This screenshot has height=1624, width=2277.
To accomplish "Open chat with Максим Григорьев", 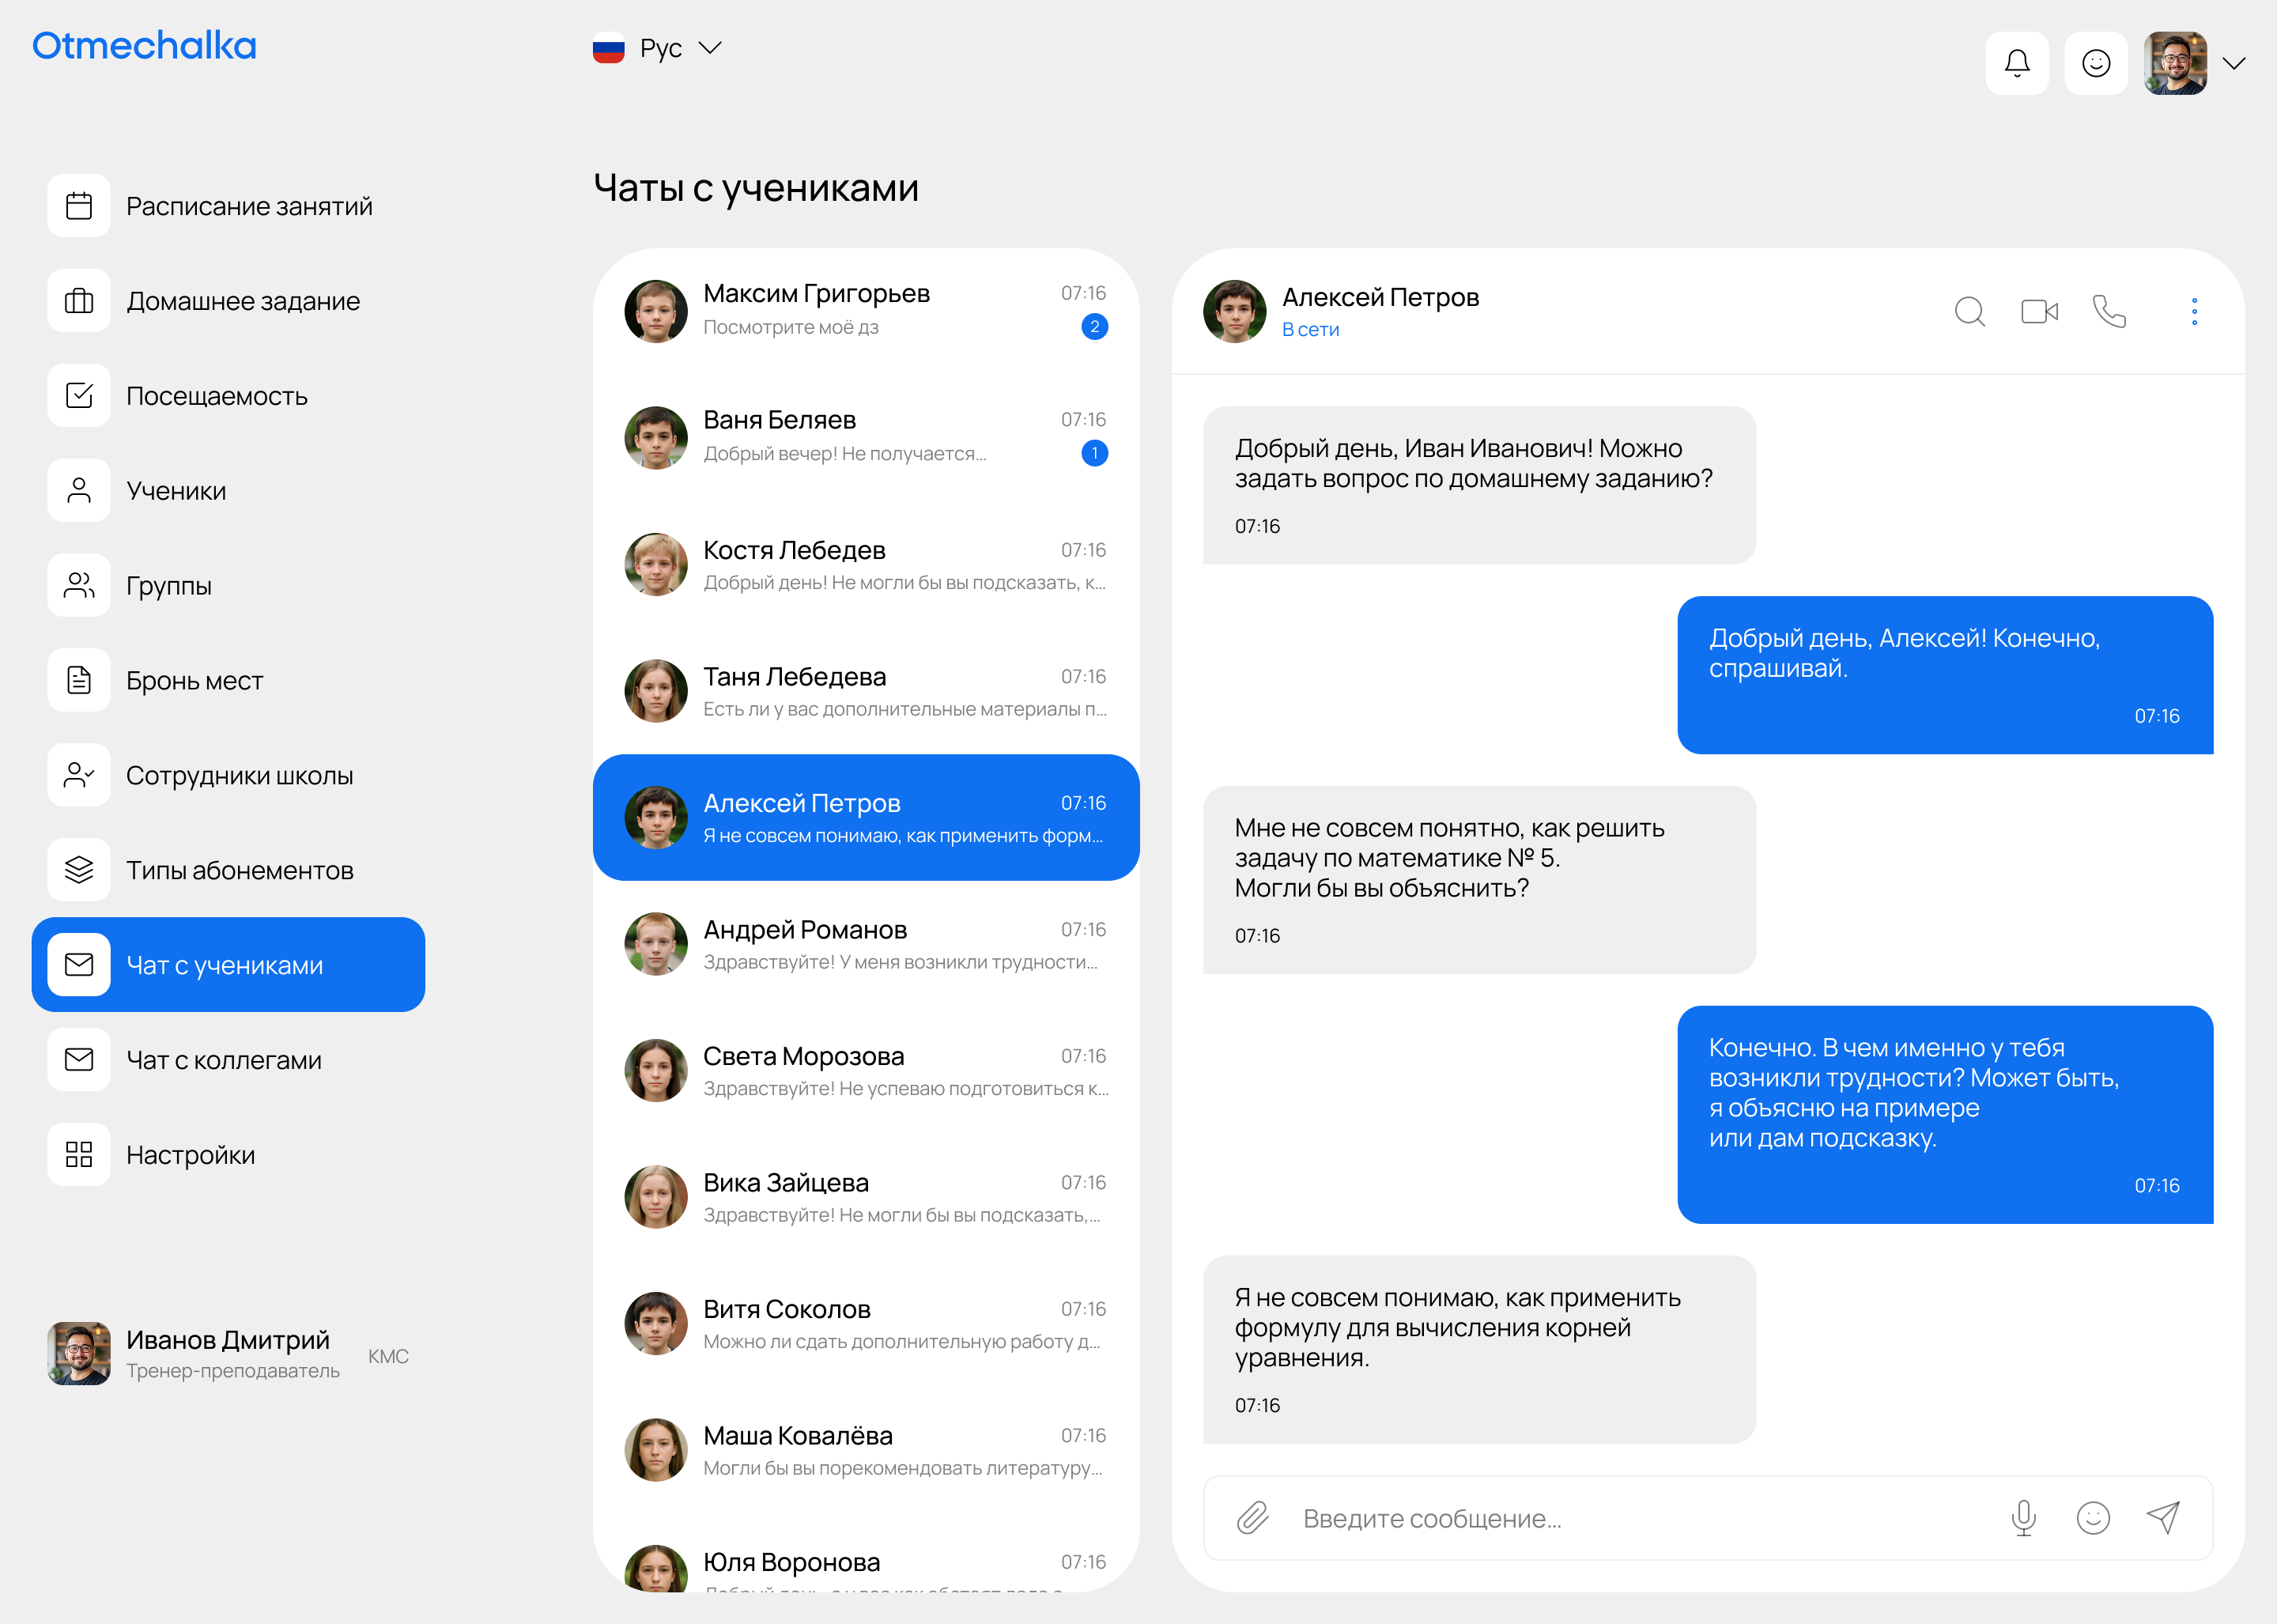I will 865,311.
